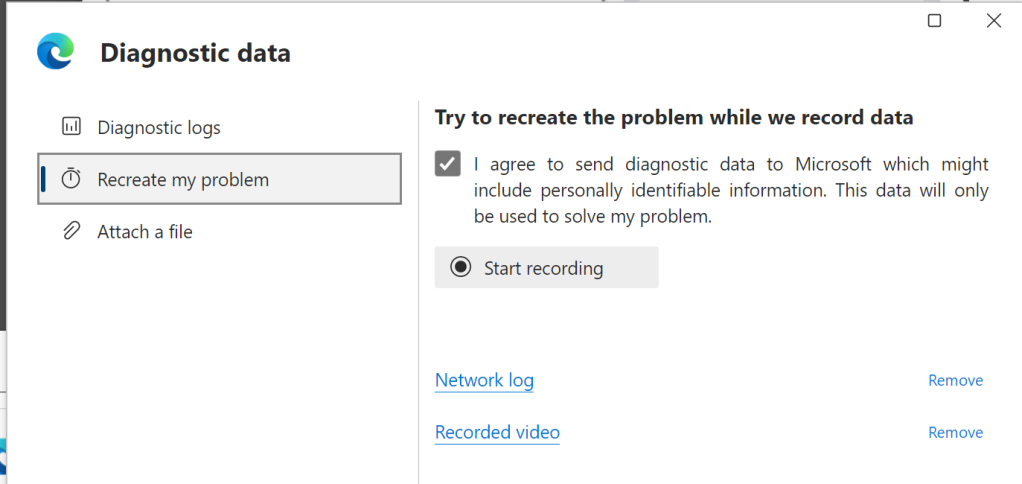The height and width of the screenshot is (484, 1022).
Task: Click the paperclip icon for Attach a file
Action: [x=71, y=232]
